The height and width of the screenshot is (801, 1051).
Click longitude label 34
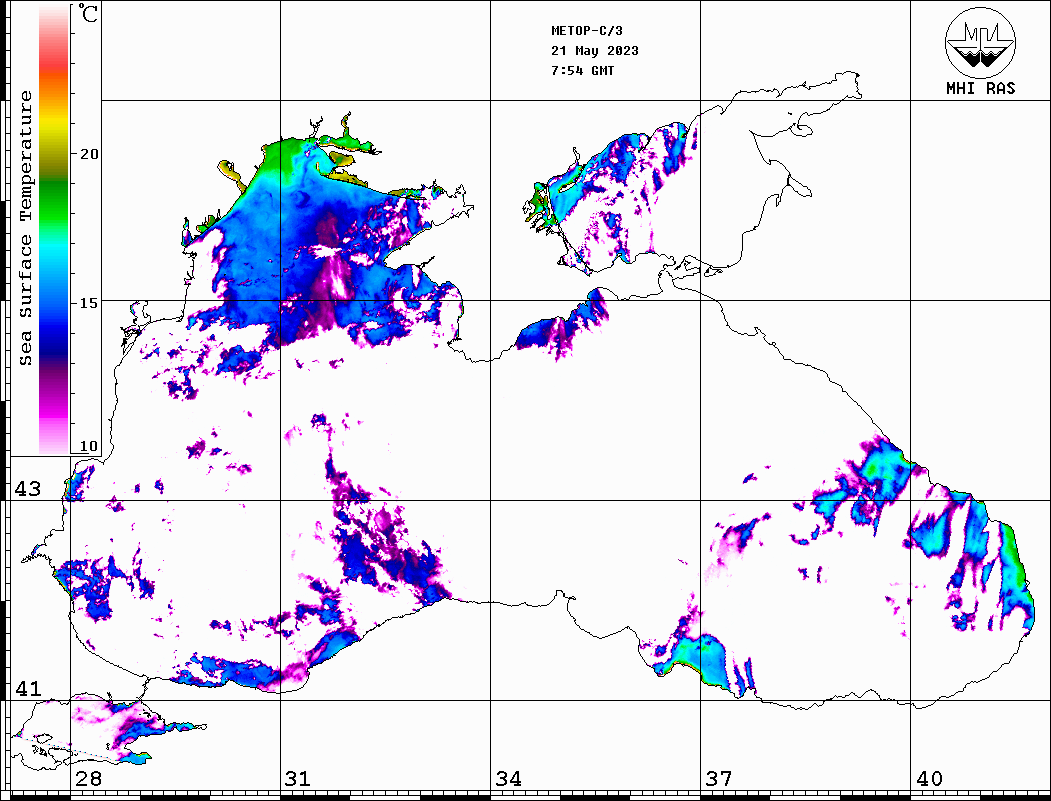[x=509, y=779]
